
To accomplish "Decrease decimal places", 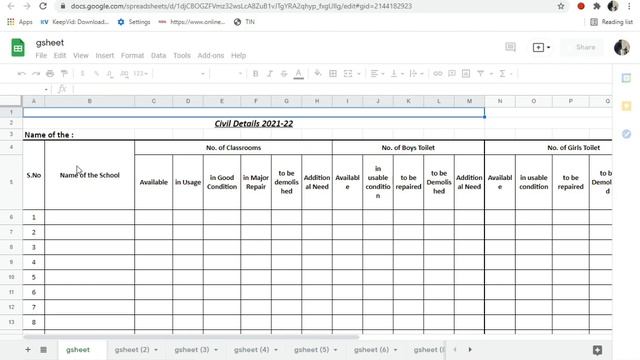I will pyautogui.click(x=109, y=73).
